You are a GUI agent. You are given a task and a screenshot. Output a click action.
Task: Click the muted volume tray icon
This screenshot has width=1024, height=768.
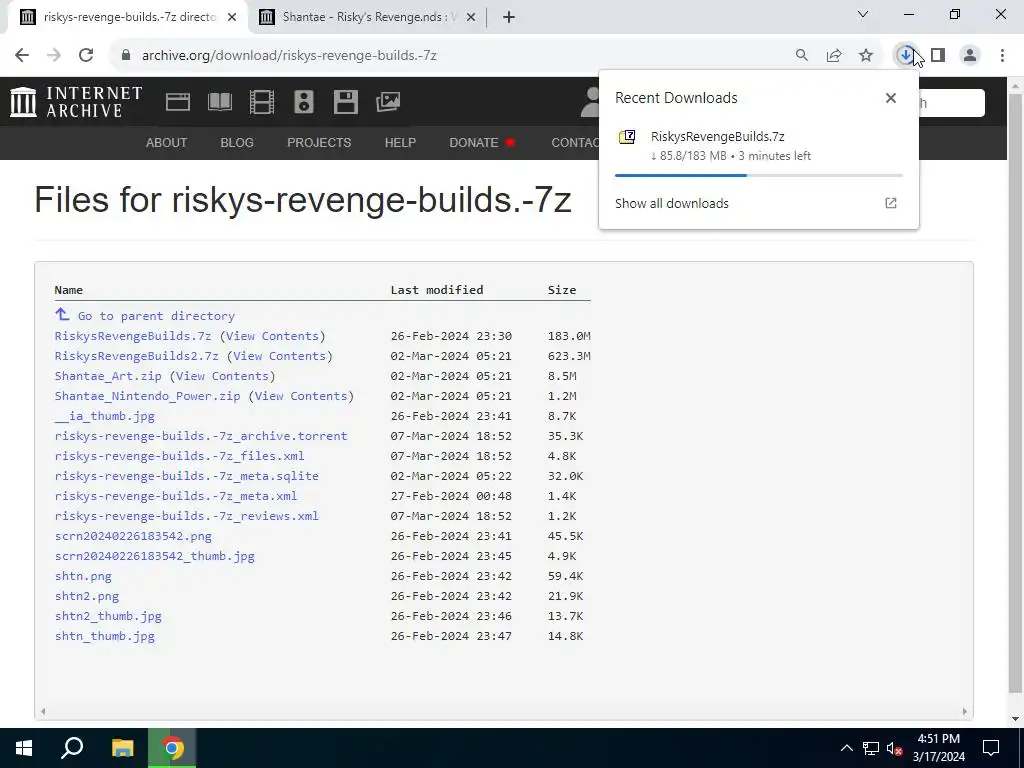click(895, 748)
